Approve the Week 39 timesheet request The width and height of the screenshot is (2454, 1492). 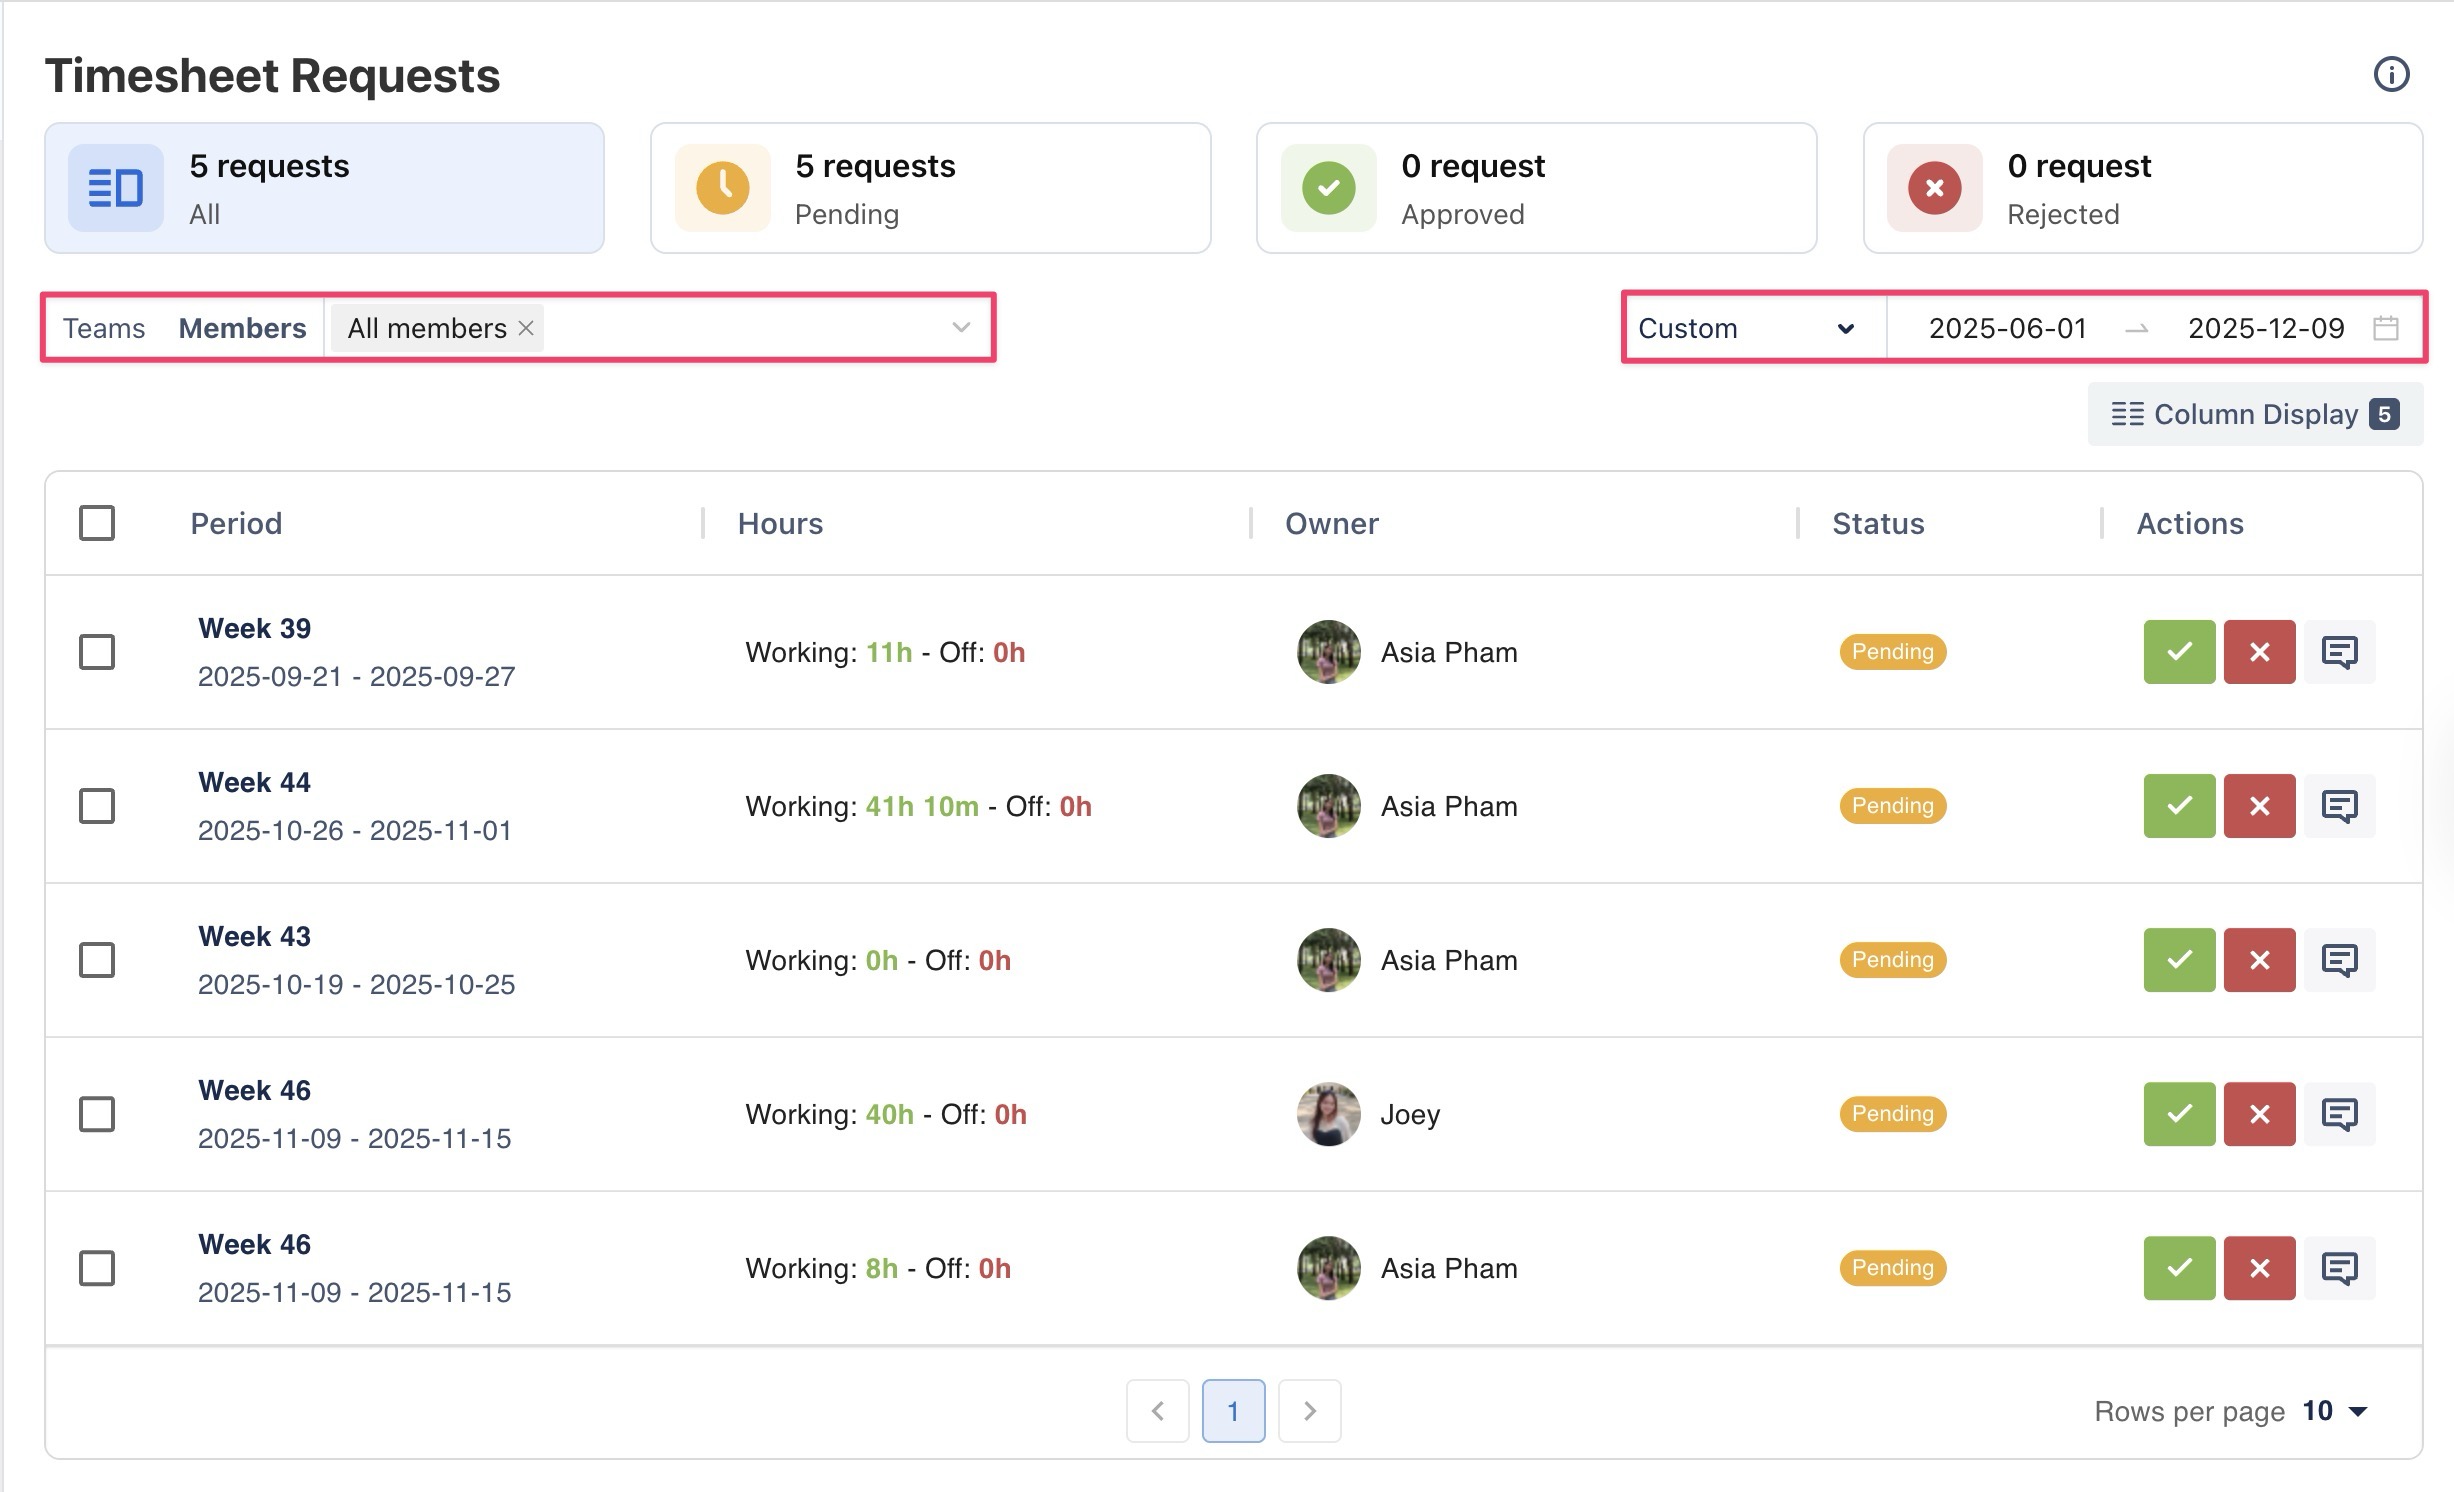pyautogui.click(x=2179, y=652)
